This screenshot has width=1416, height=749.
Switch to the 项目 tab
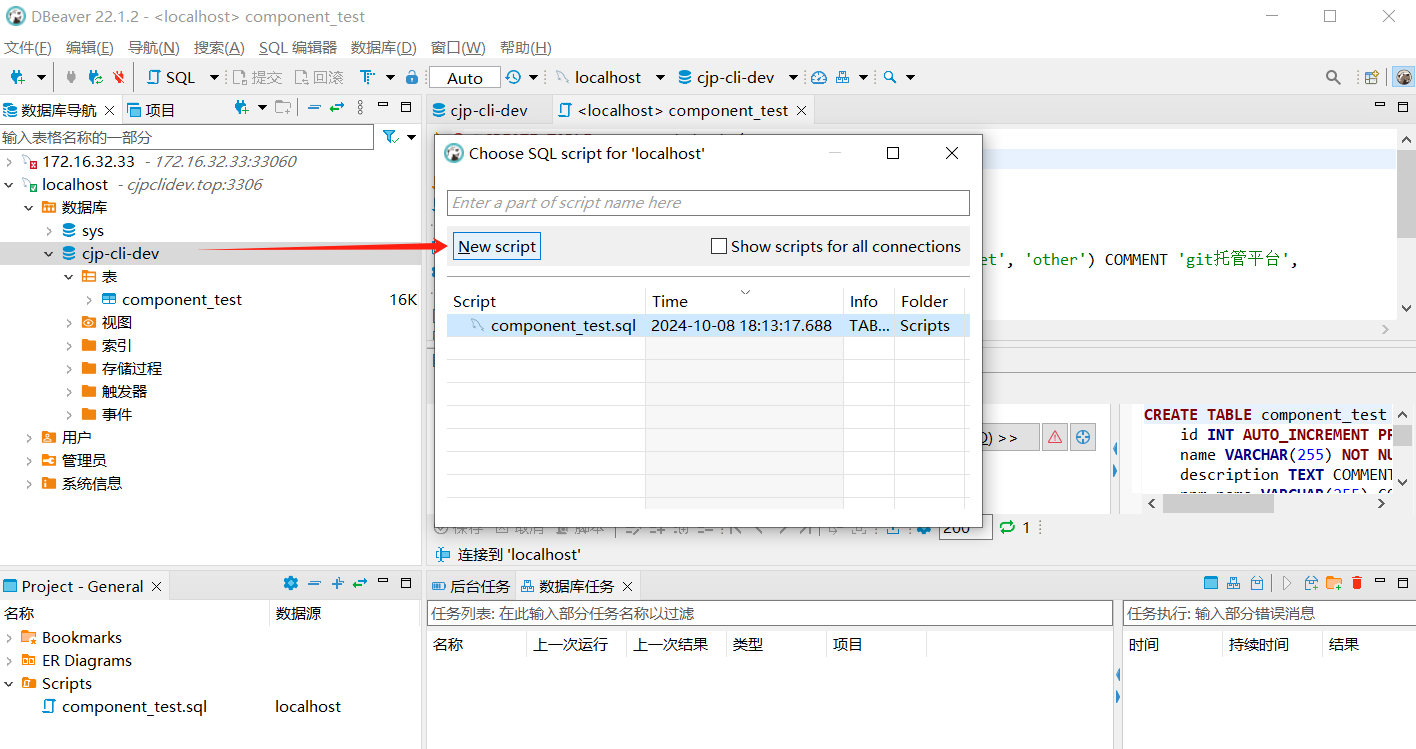pos(151,110)
